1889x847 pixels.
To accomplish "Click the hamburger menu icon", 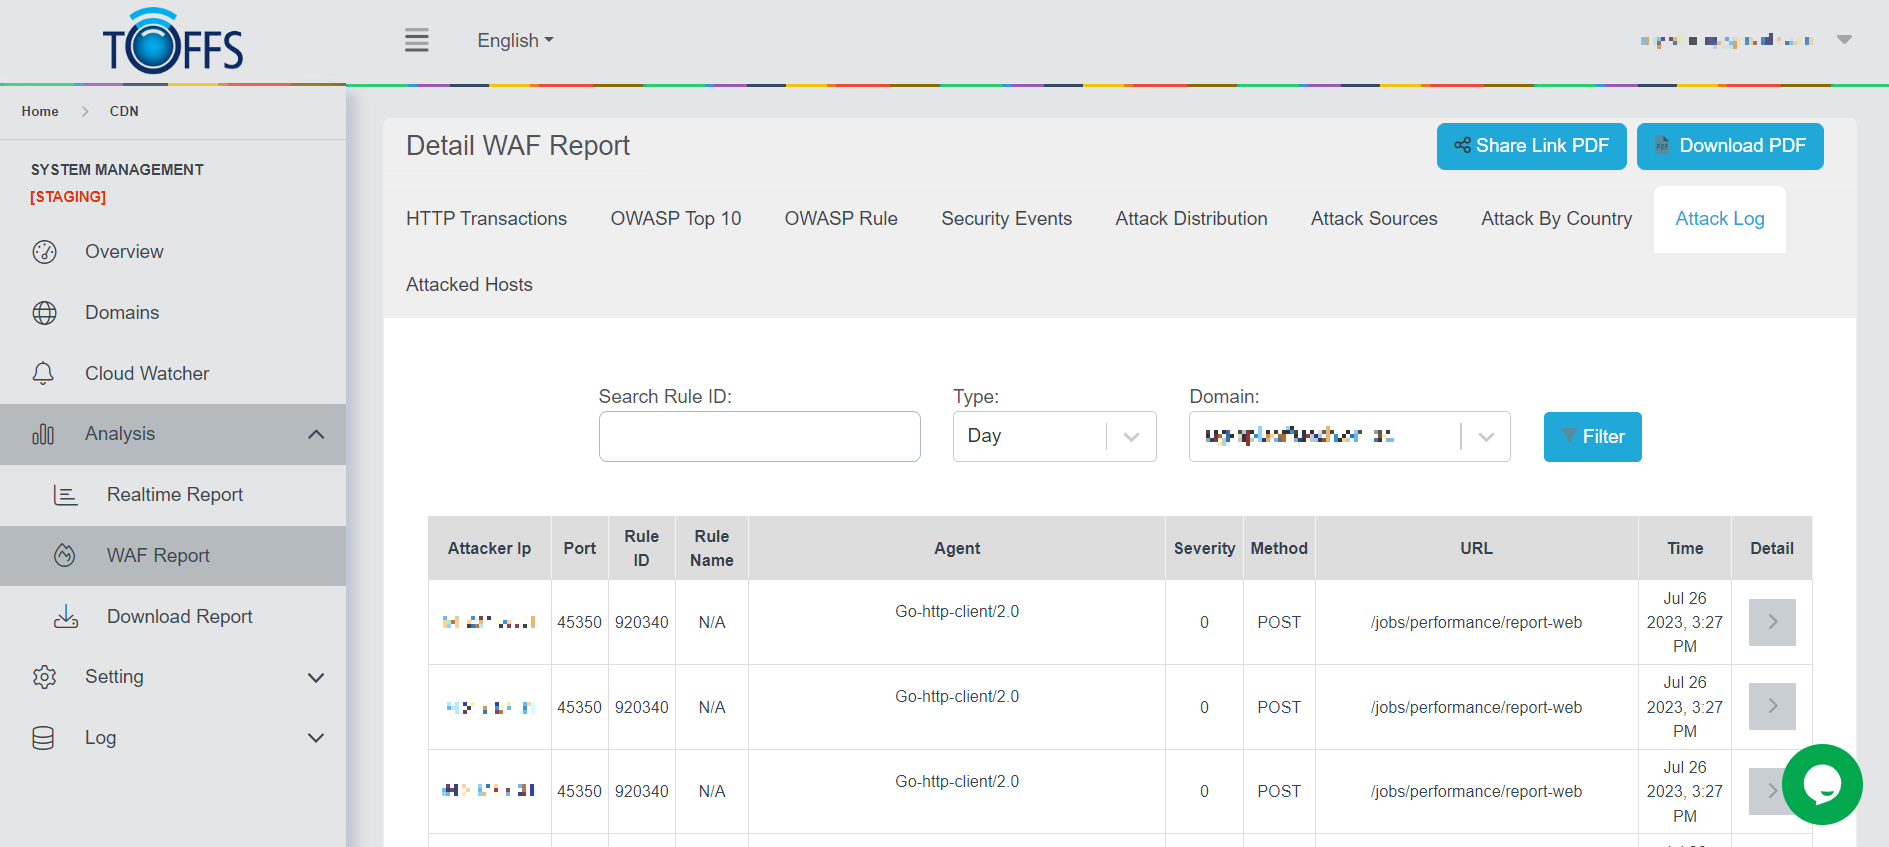I will click(416, 41).
